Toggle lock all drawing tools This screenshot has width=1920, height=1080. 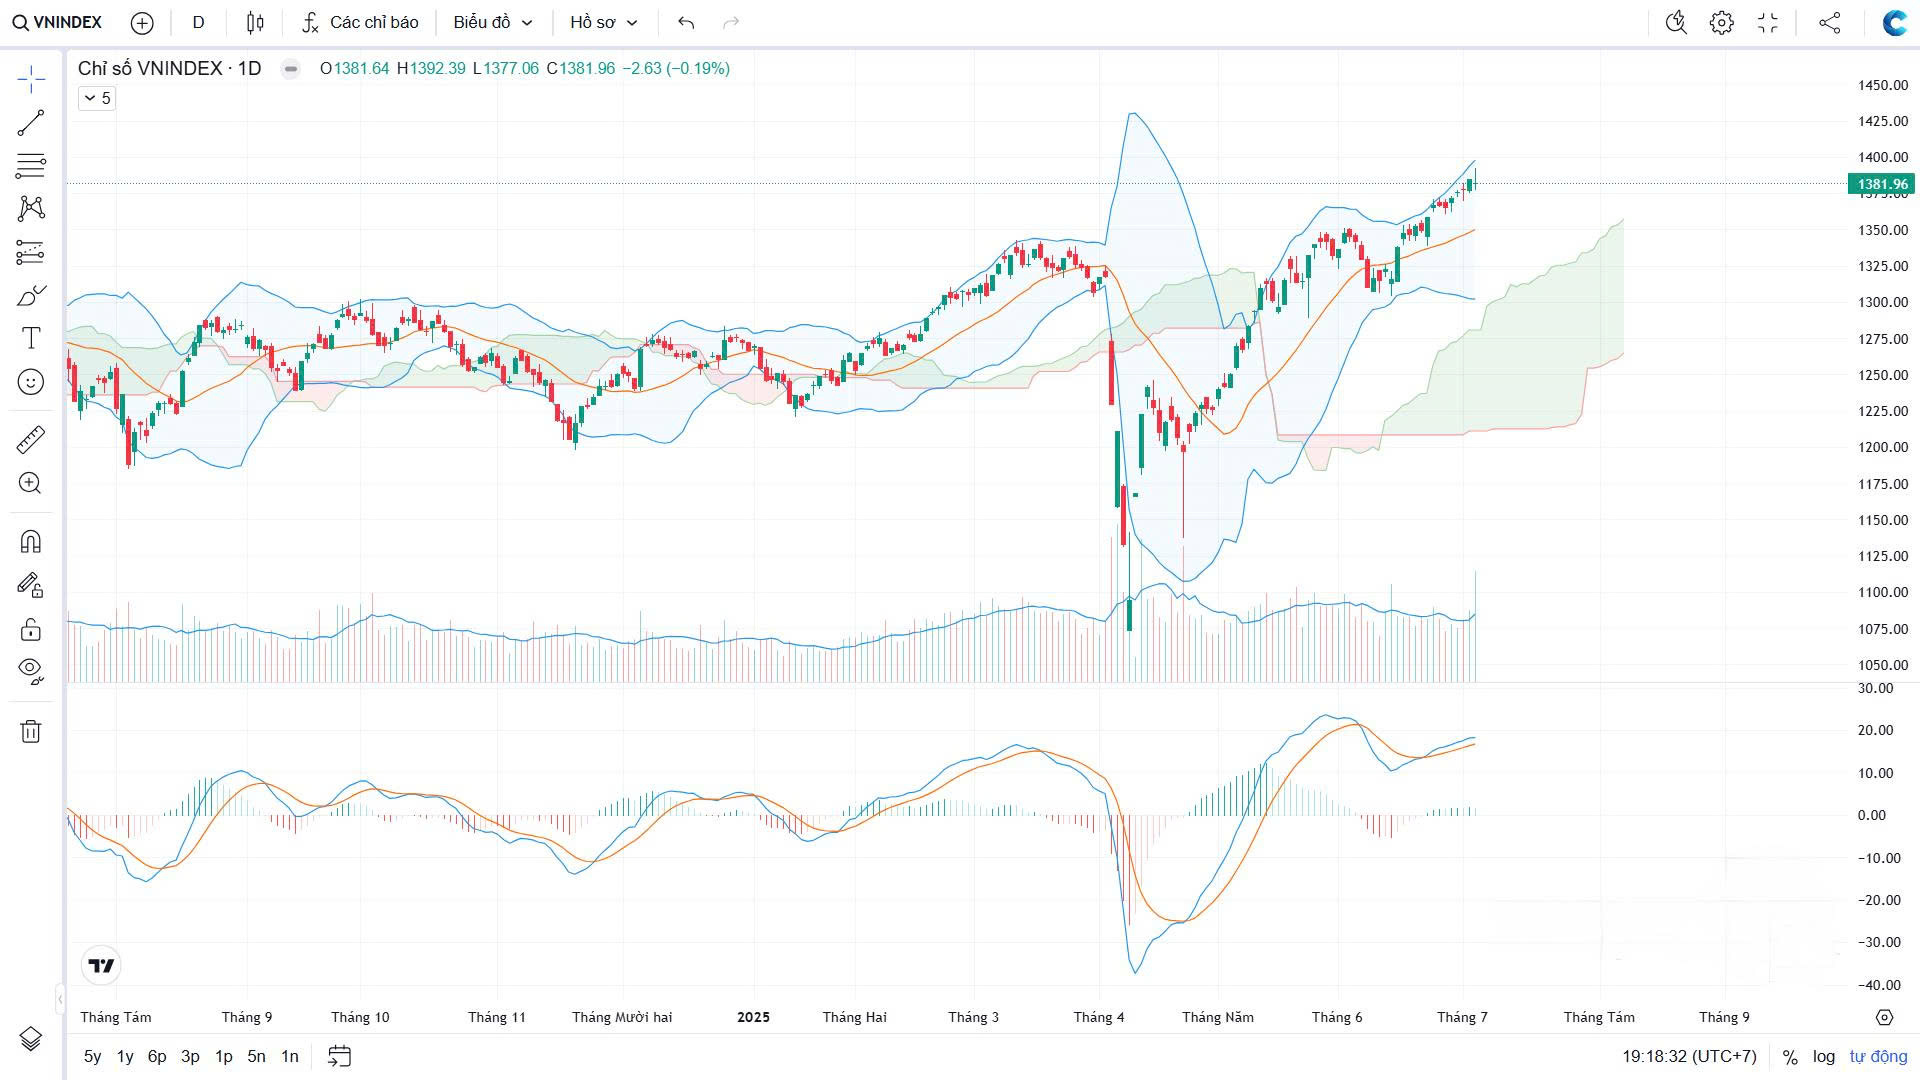31,629
